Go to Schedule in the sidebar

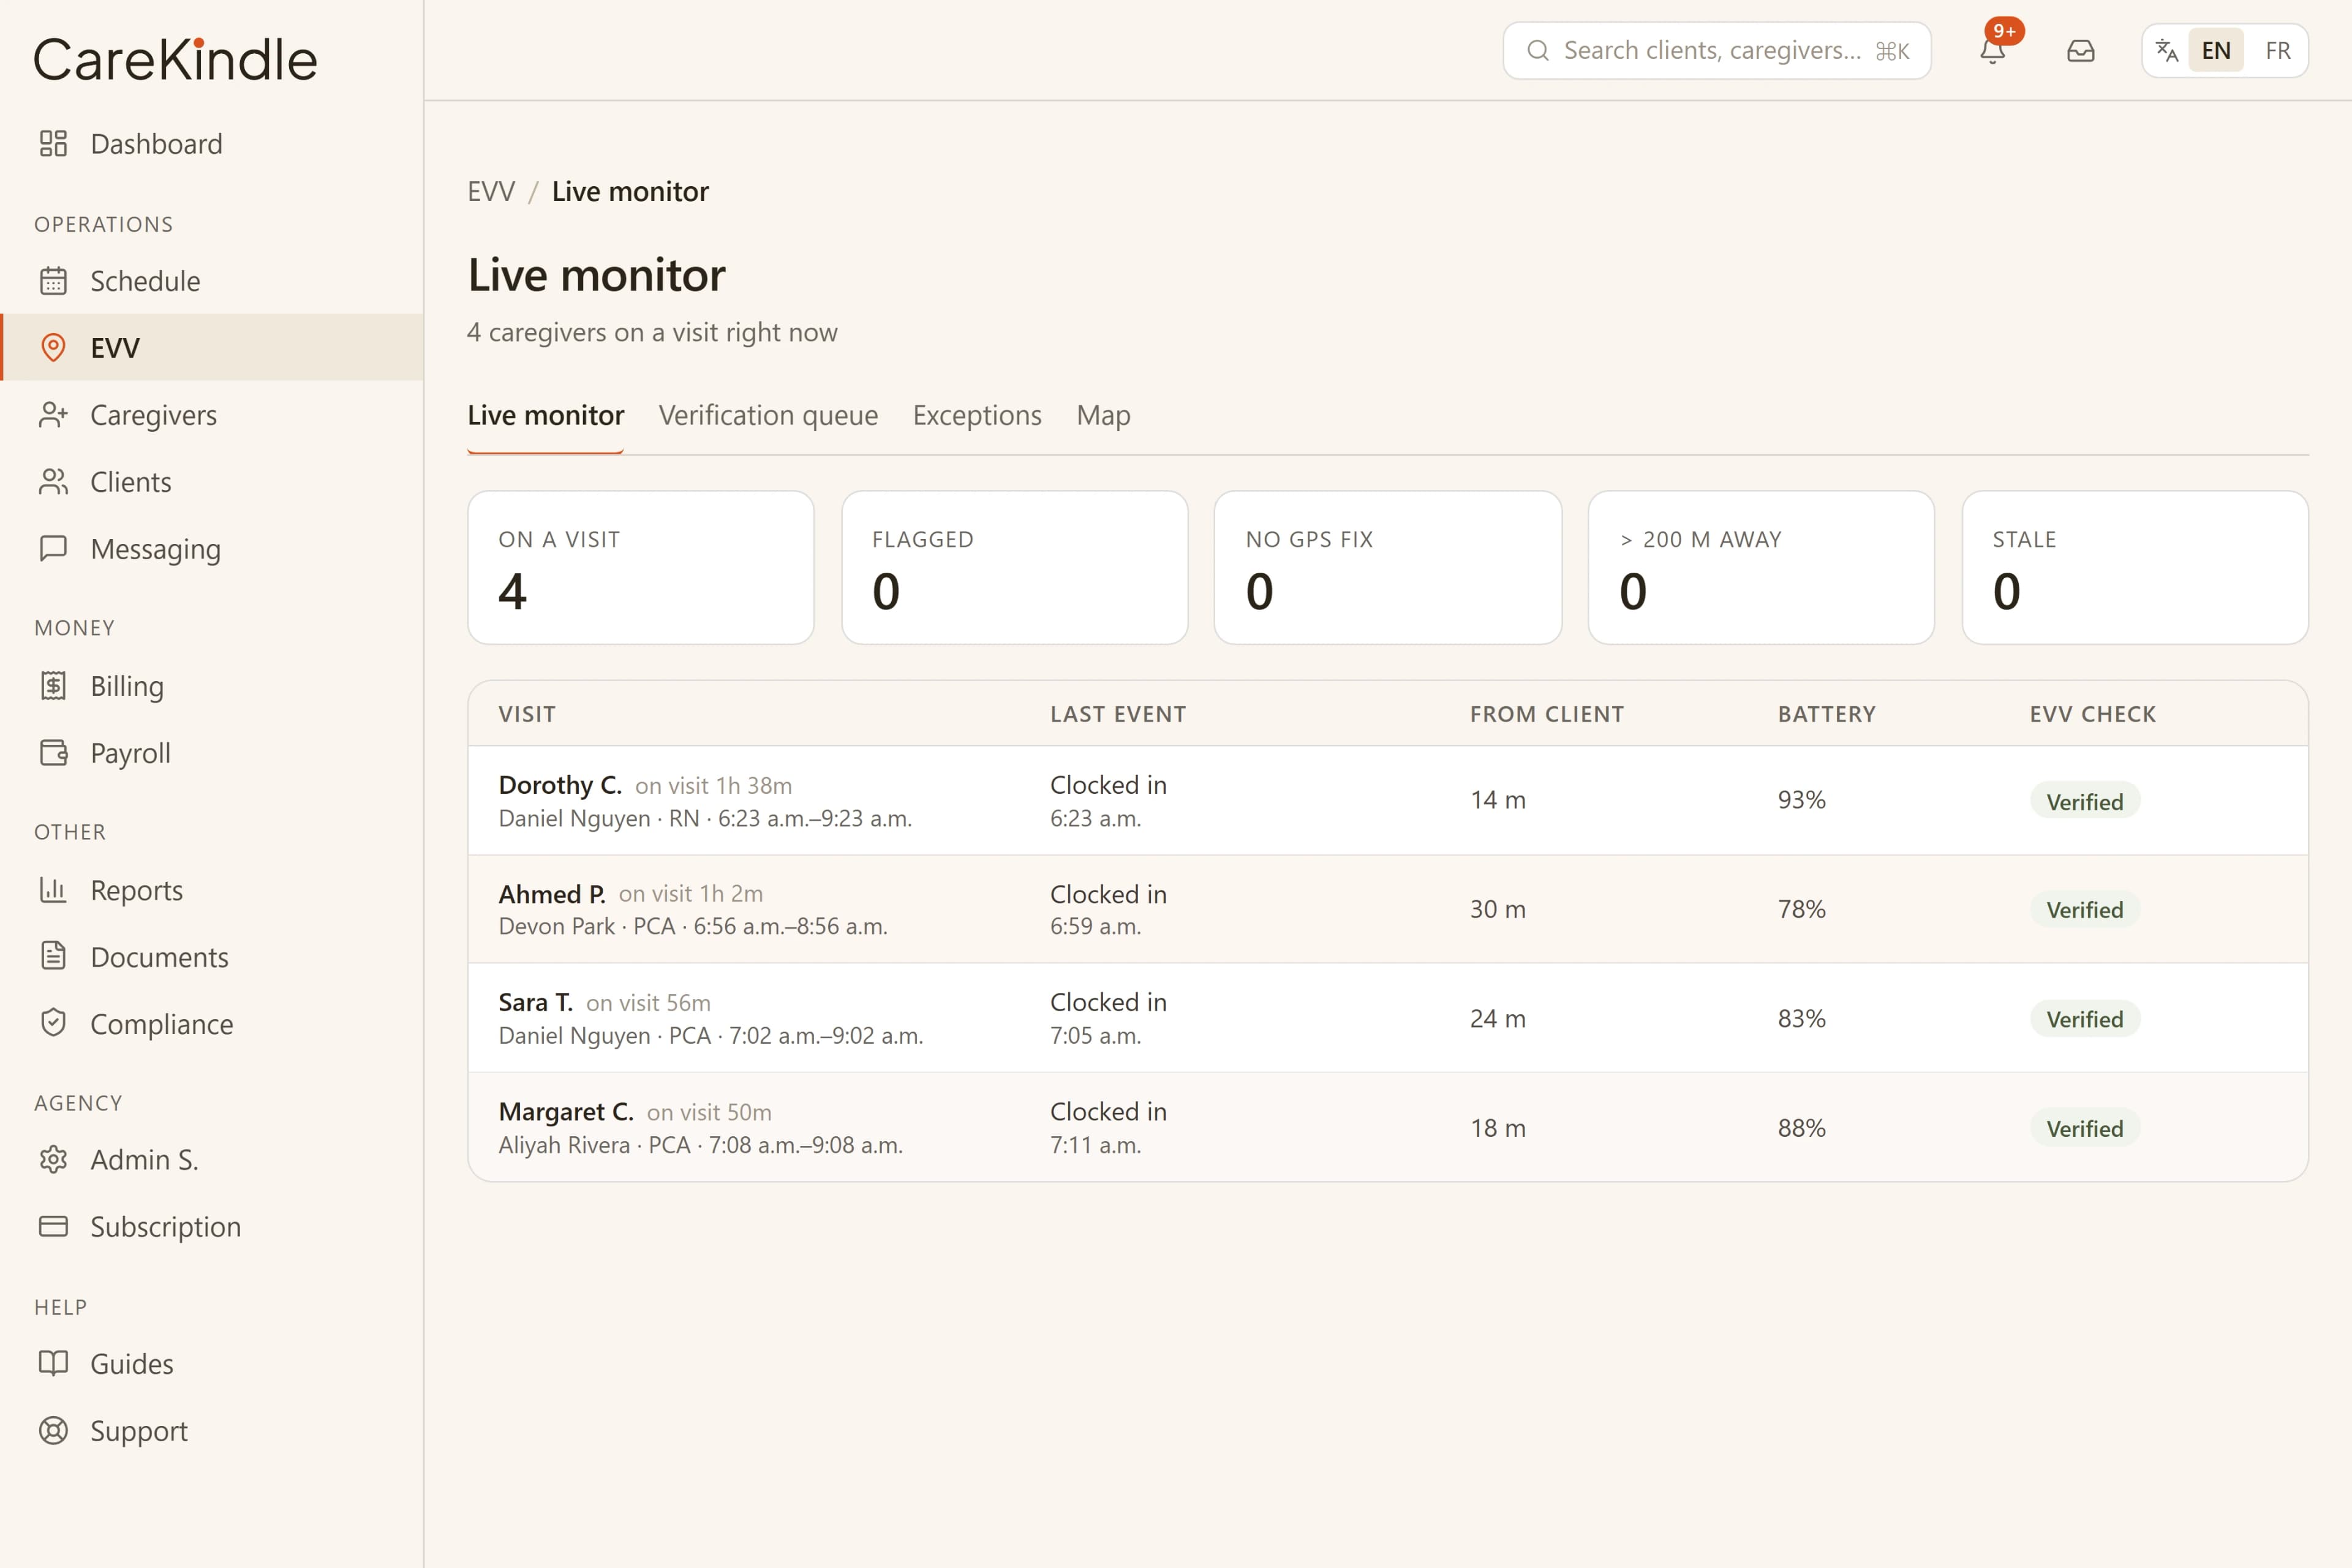212,281
